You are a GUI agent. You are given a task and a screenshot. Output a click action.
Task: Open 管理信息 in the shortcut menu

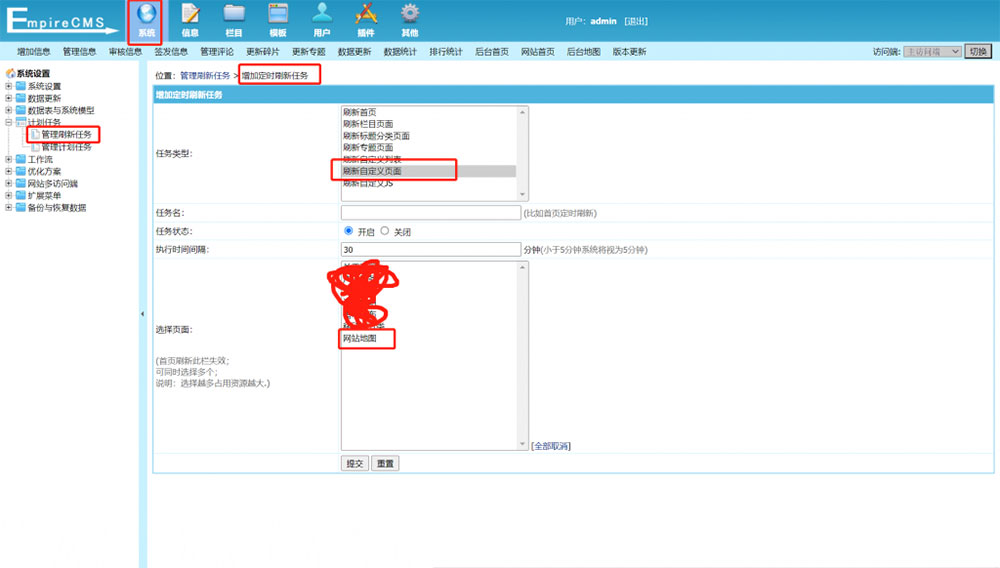point(79,52)
